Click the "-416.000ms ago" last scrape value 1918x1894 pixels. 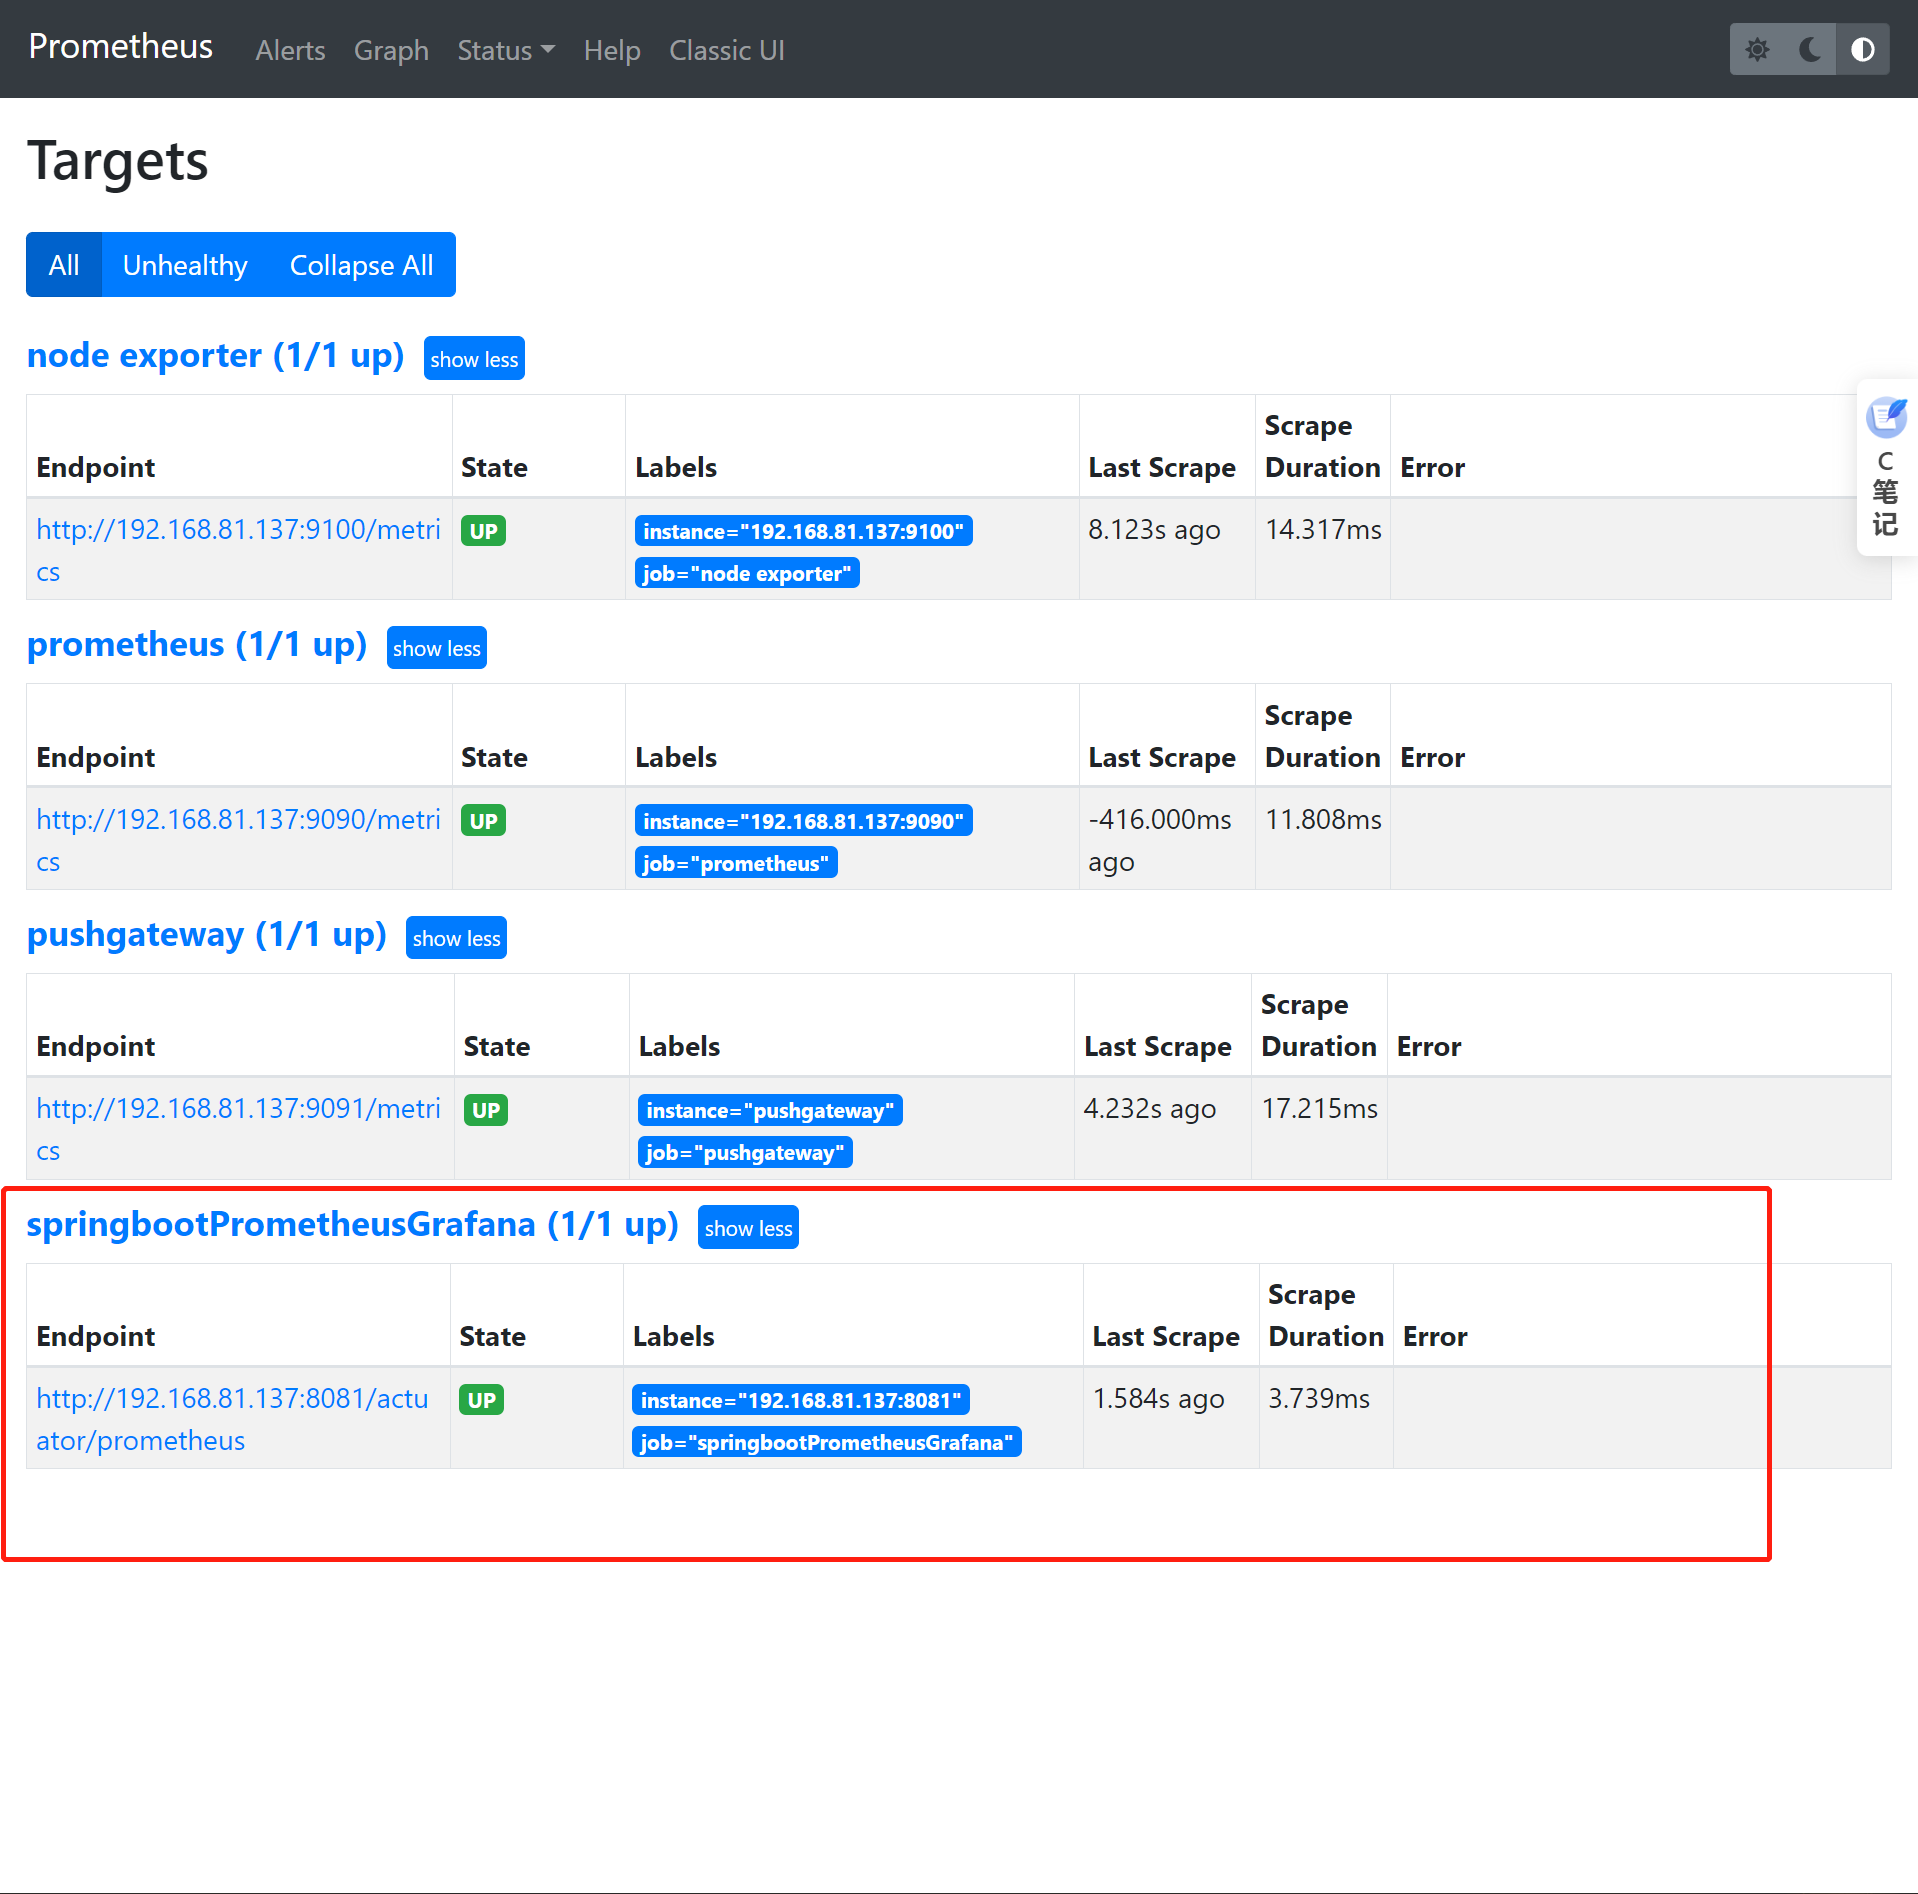1160,840
